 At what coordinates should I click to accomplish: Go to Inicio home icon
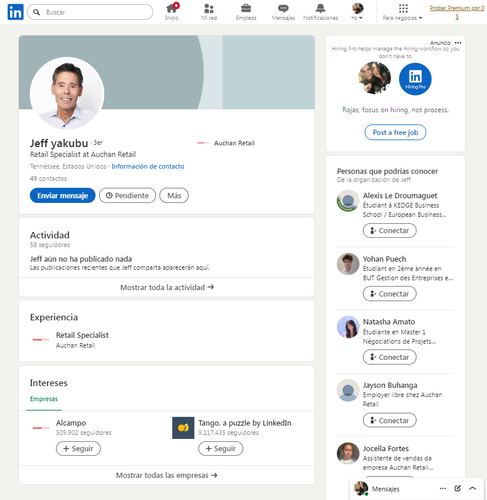click(x=172, y=12)
